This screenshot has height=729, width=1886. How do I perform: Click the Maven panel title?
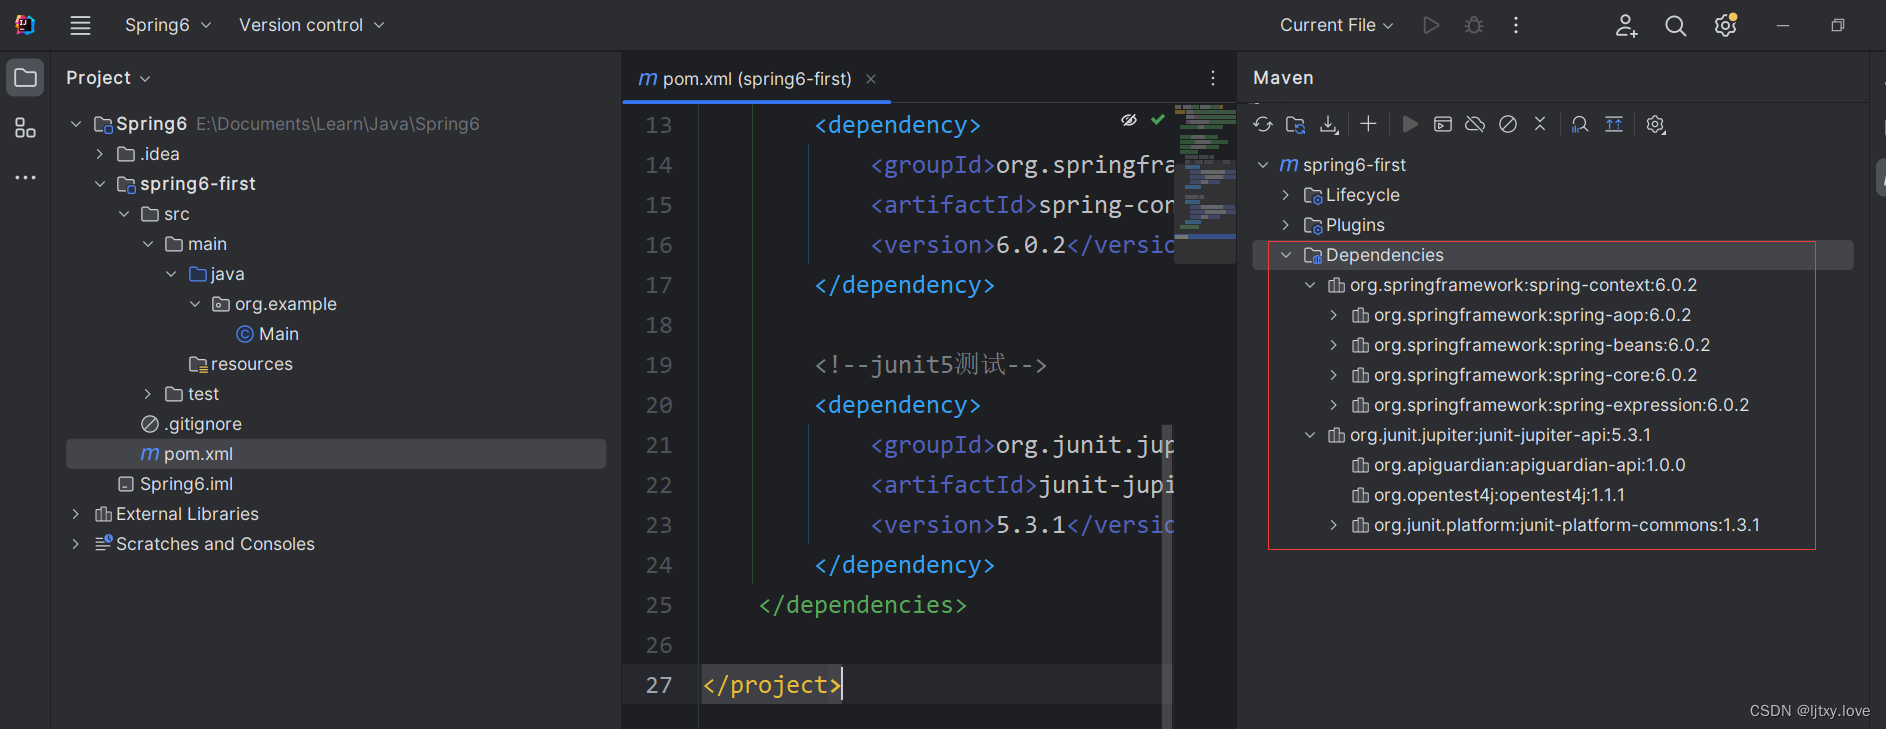click(x=1283, y=78)
